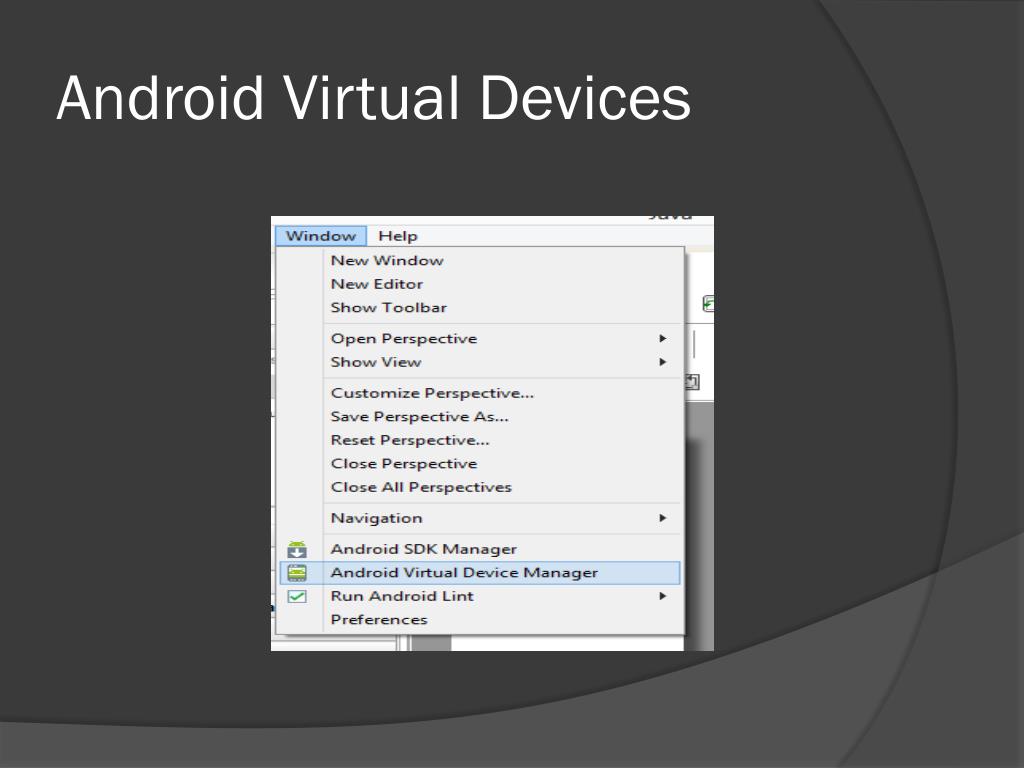Choose Close All Perspectives
Viewport: 1024px width, 768px height.
[481, 487]
